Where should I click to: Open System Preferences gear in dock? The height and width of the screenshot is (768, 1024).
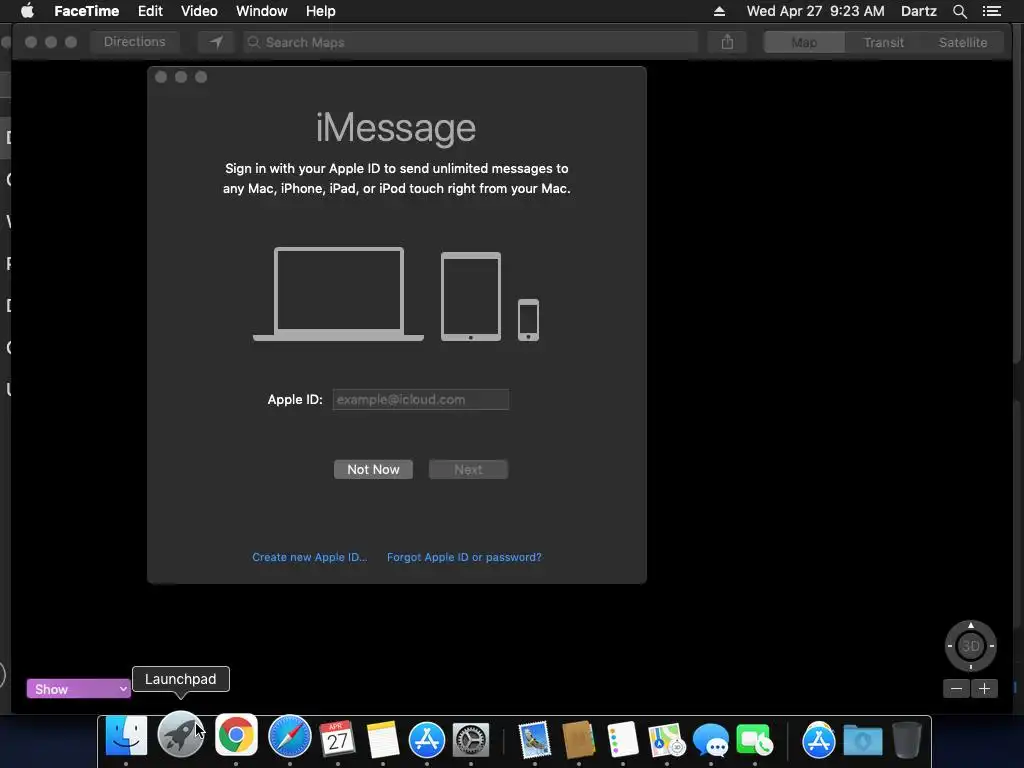471,739
